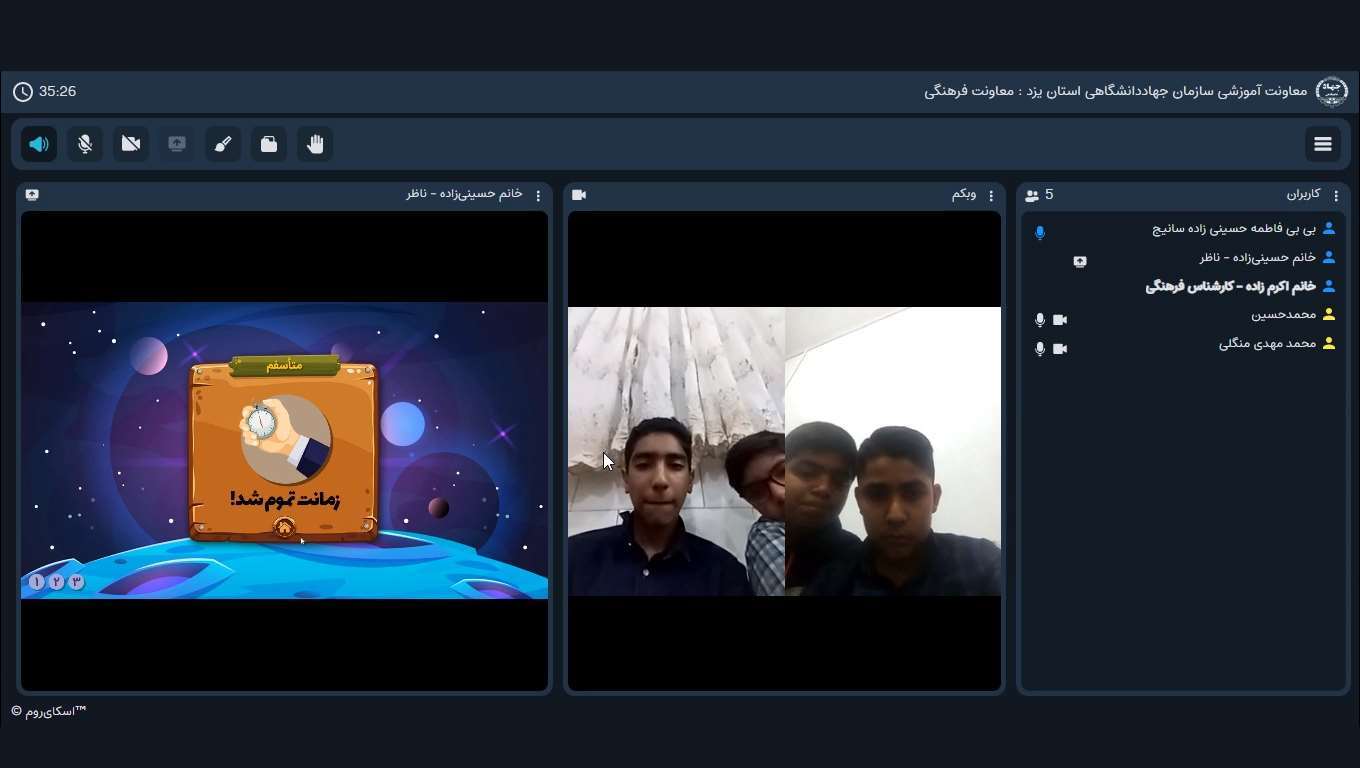Open the shared screen panel options menu

click(x=538, y=196)
